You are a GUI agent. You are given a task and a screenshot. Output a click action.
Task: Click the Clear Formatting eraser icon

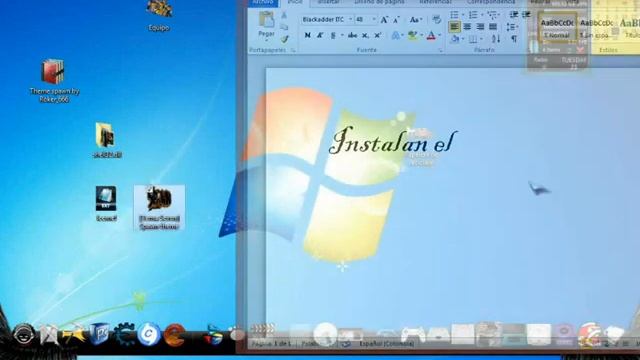click(x=436, y=19)
